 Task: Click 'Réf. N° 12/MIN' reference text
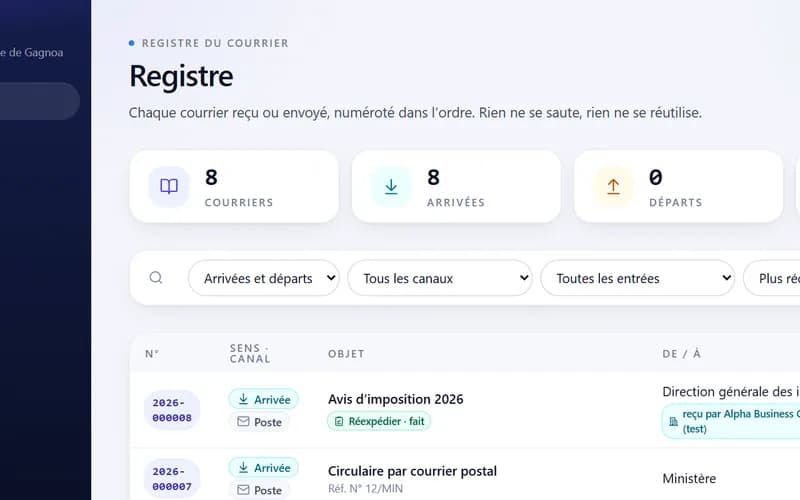click(365, 489)
